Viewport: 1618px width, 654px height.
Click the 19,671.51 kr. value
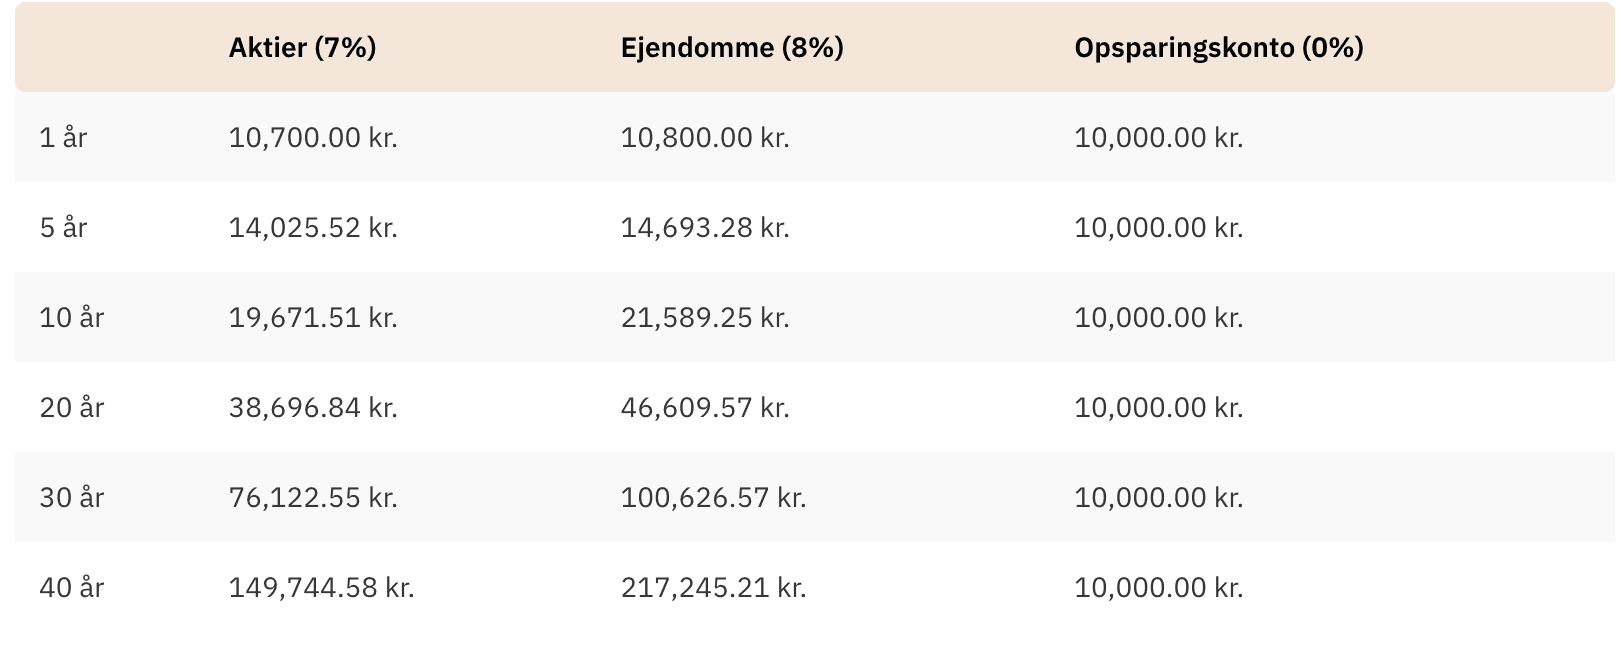[x=313, y=318]
